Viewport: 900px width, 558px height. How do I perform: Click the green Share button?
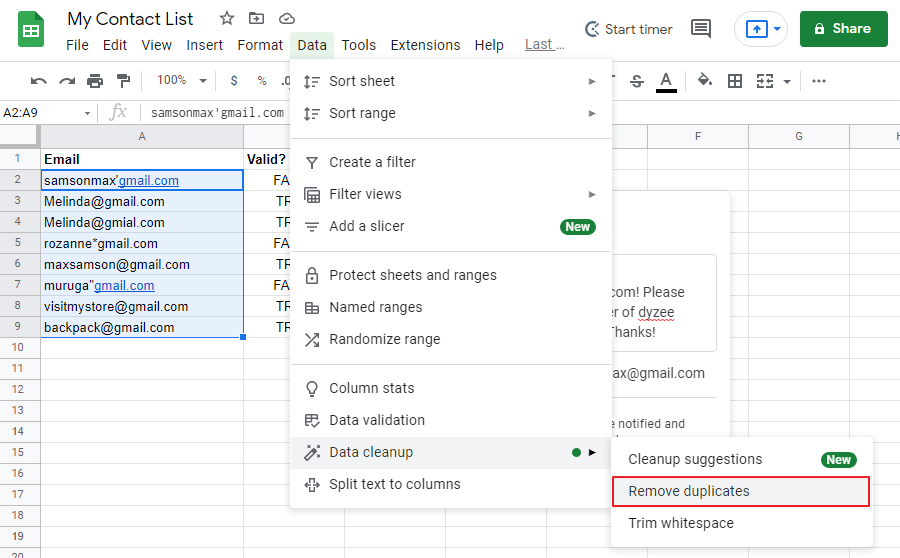click(843, 29)
